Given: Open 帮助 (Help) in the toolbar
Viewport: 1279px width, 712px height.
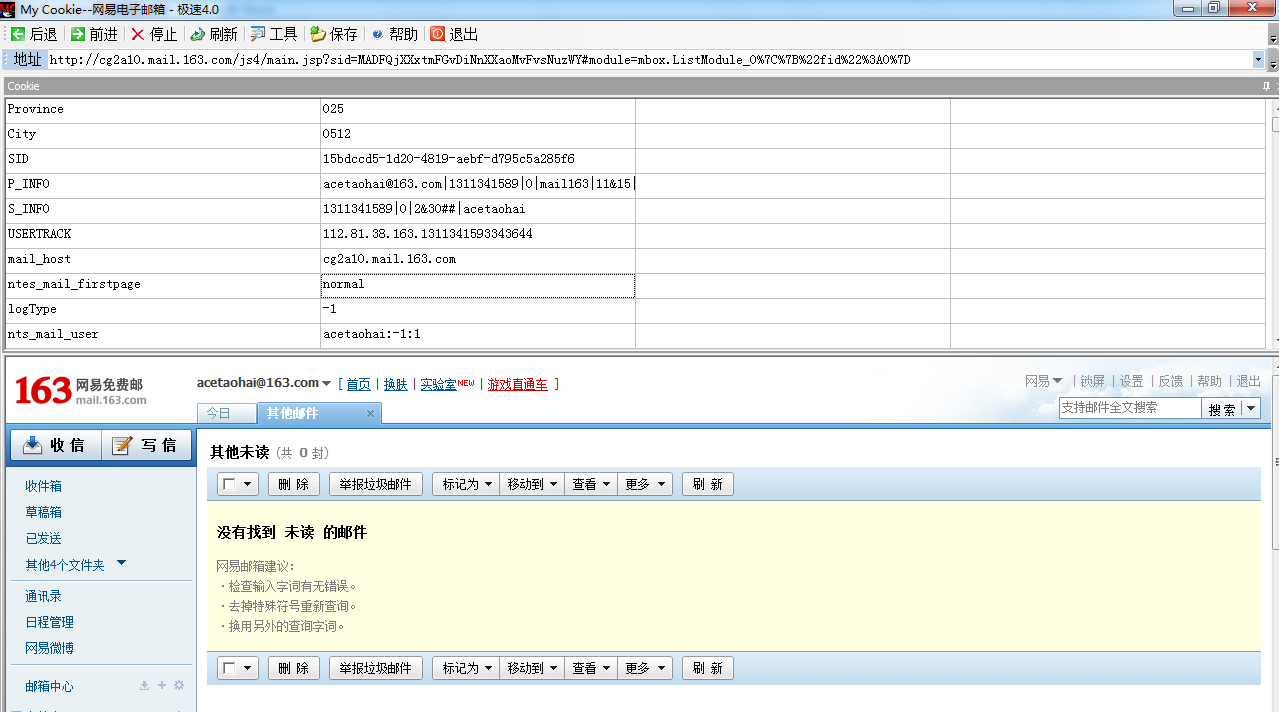Looking at the screenshot, I should [394, 34].
